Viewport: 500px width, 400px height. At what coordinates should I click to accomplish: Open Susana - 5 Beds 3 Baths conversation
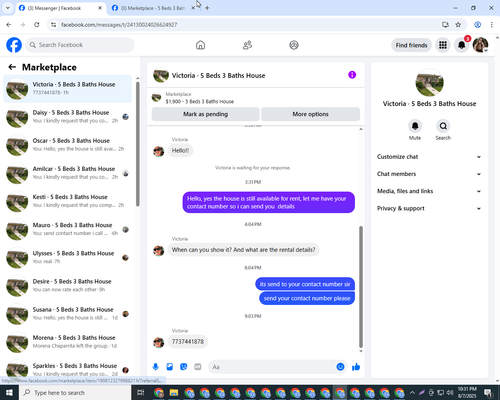[67, 314]
